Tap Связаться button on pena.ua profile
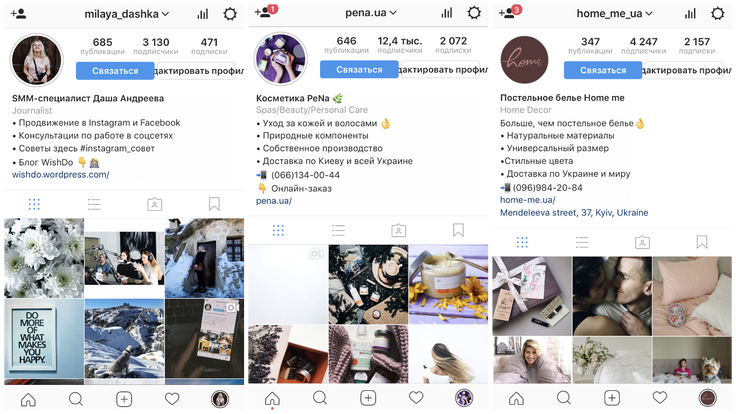The width and height of the screenshot is (736, 414). coord(359,69)
